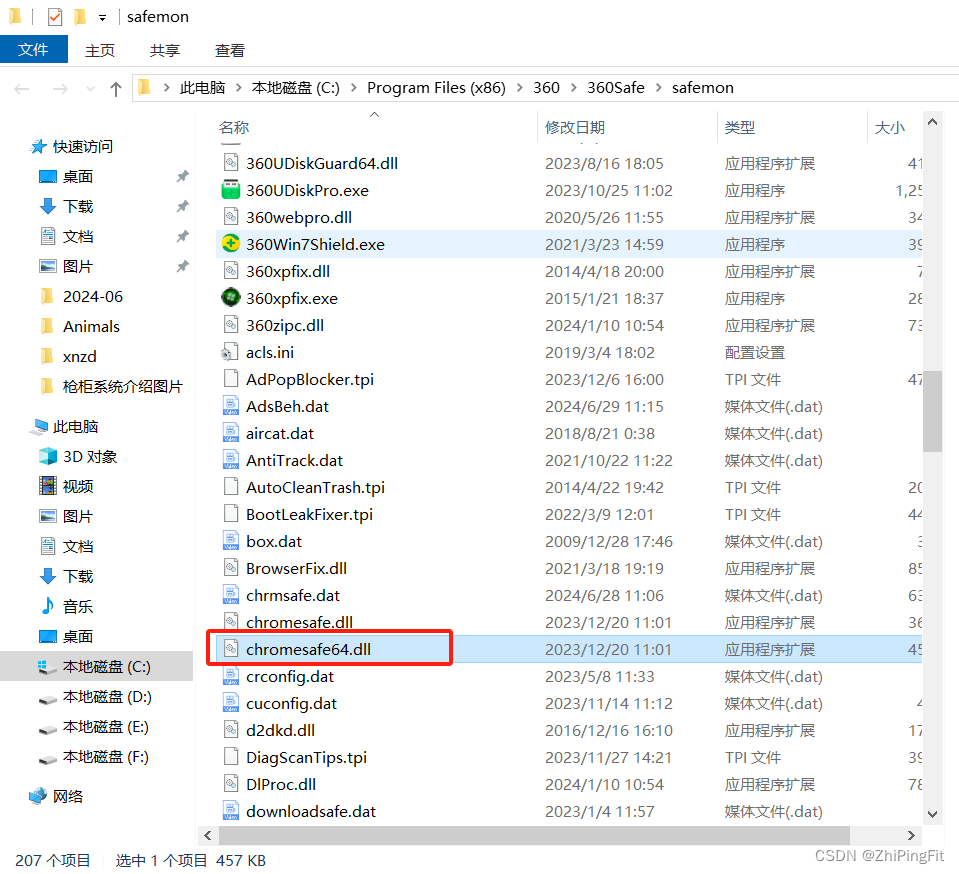
Task: Expand the chevron before 此电脑 in address bar
Action: click(166, 88)
